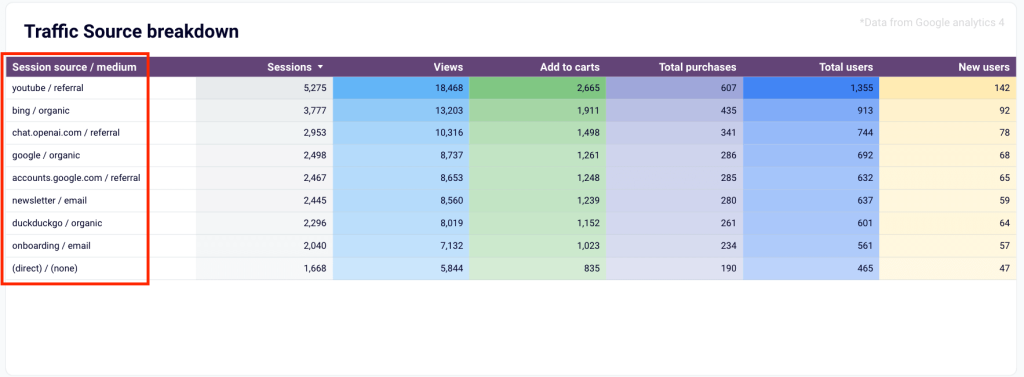Click the 465 total users cell
Viewport: 1024px width, 377px height.
(811, 268)
